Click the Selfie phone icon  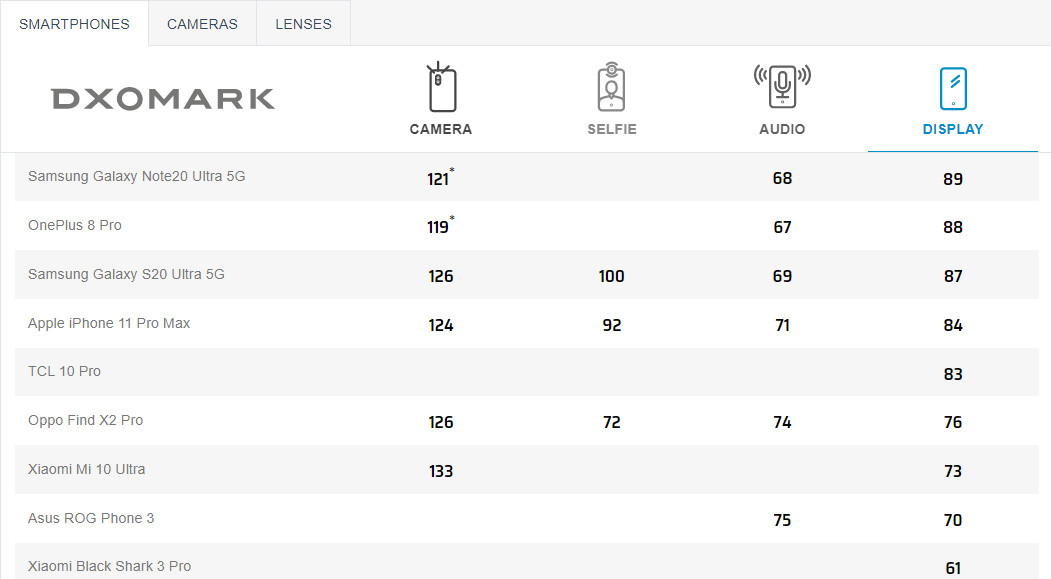[x=611, y=87]
